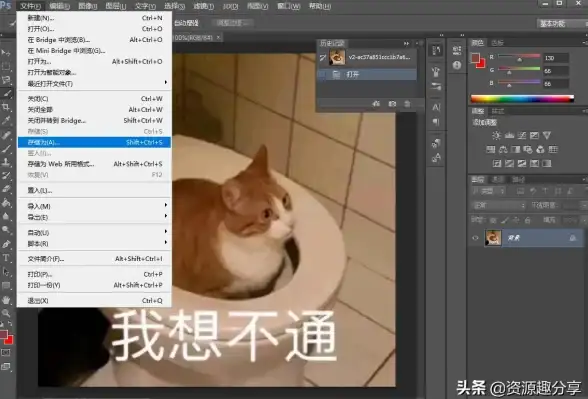The height and width of the screenshot is (399, 588).
Task: Open 编辑(E) menu in menu bar
Action: coord(59,6)
